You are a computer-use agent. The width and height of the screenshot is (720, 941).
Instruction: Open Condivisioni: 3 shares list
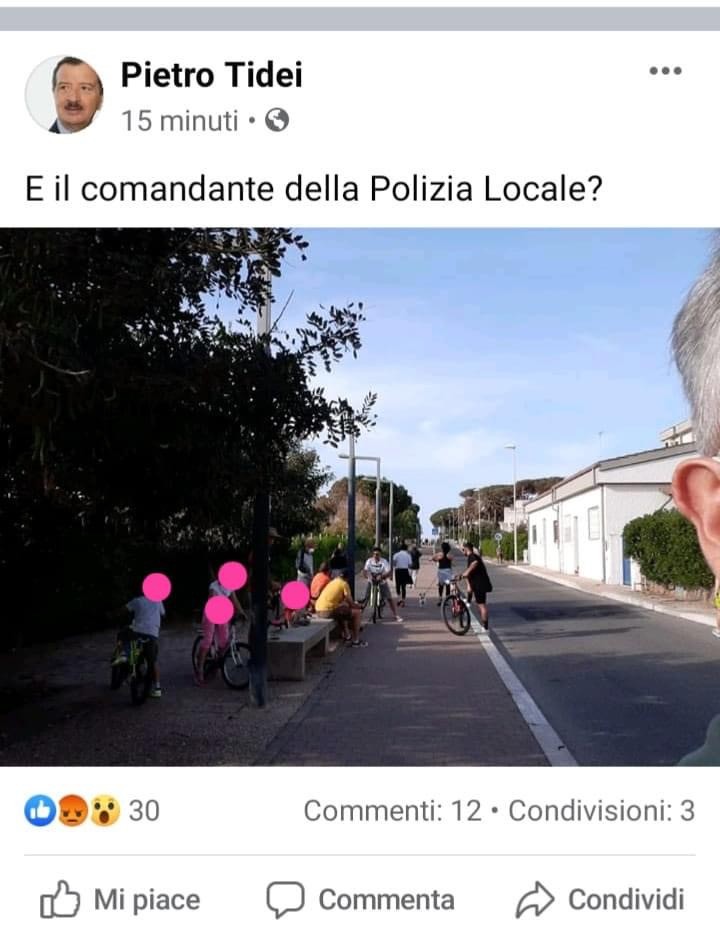601,811
